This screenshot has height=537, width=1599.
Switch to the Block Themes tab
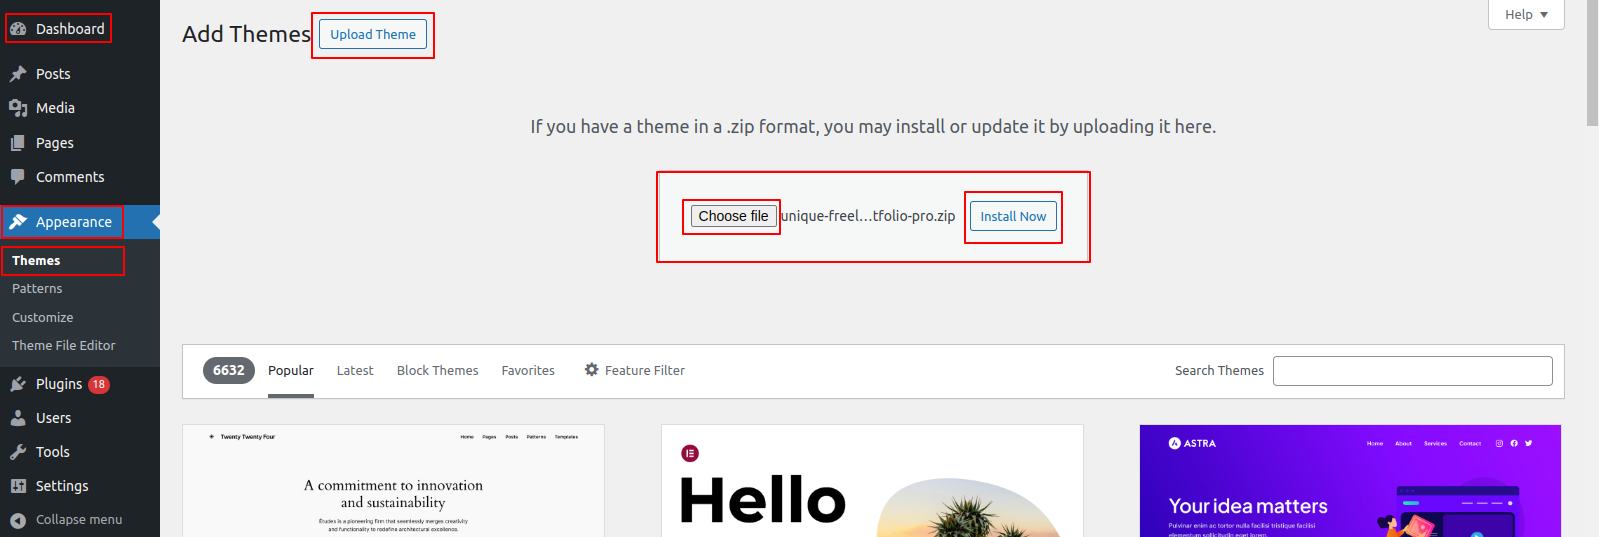click(437, 370)
